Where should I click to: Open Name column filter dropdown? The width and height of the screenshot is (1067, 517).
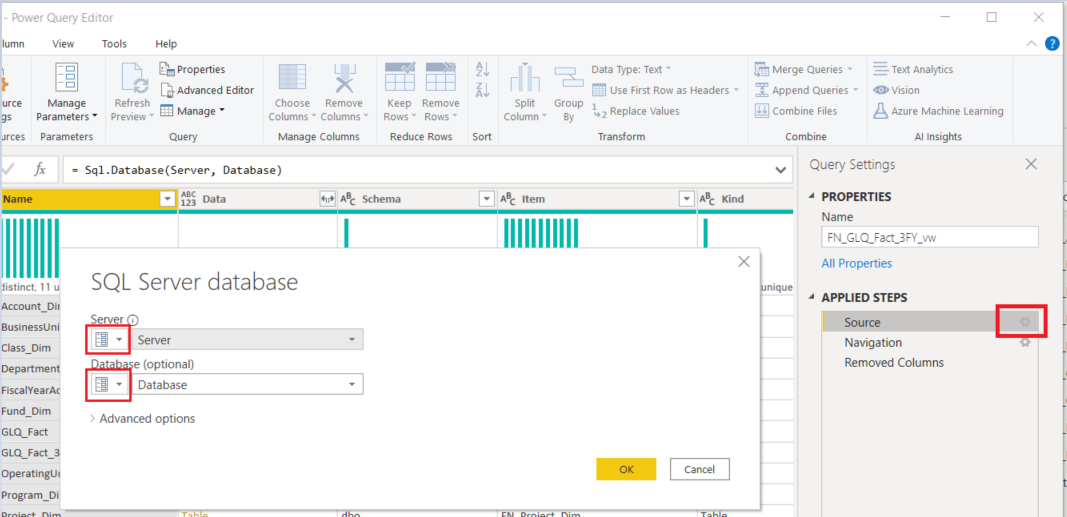pyautogui.click(x=167, y=199)
